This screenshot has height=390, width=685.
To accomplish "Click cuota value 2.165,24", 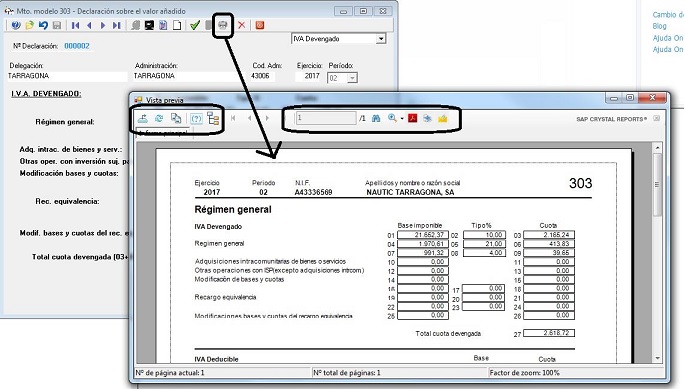I will click(x=549, y=235).
